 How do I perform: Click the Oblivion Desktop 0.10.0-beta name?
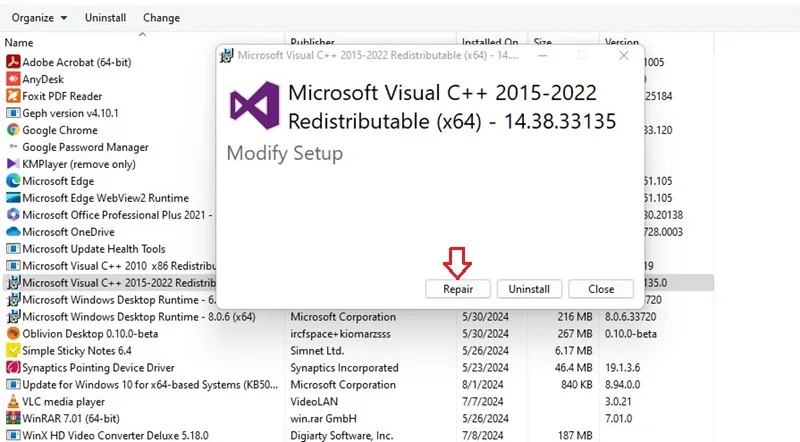click(x=90, y=334)
